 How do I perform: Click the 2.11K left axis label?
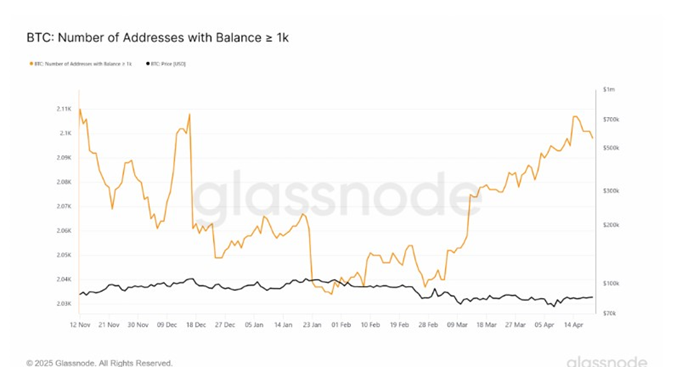point(64,109)
